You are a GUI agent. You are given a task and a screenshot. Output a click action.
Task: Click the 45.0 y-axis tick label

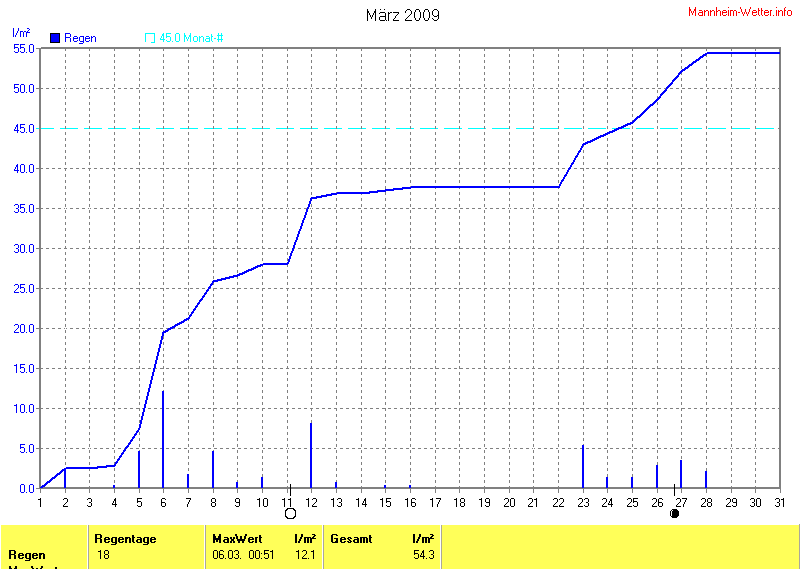[24, 129]
